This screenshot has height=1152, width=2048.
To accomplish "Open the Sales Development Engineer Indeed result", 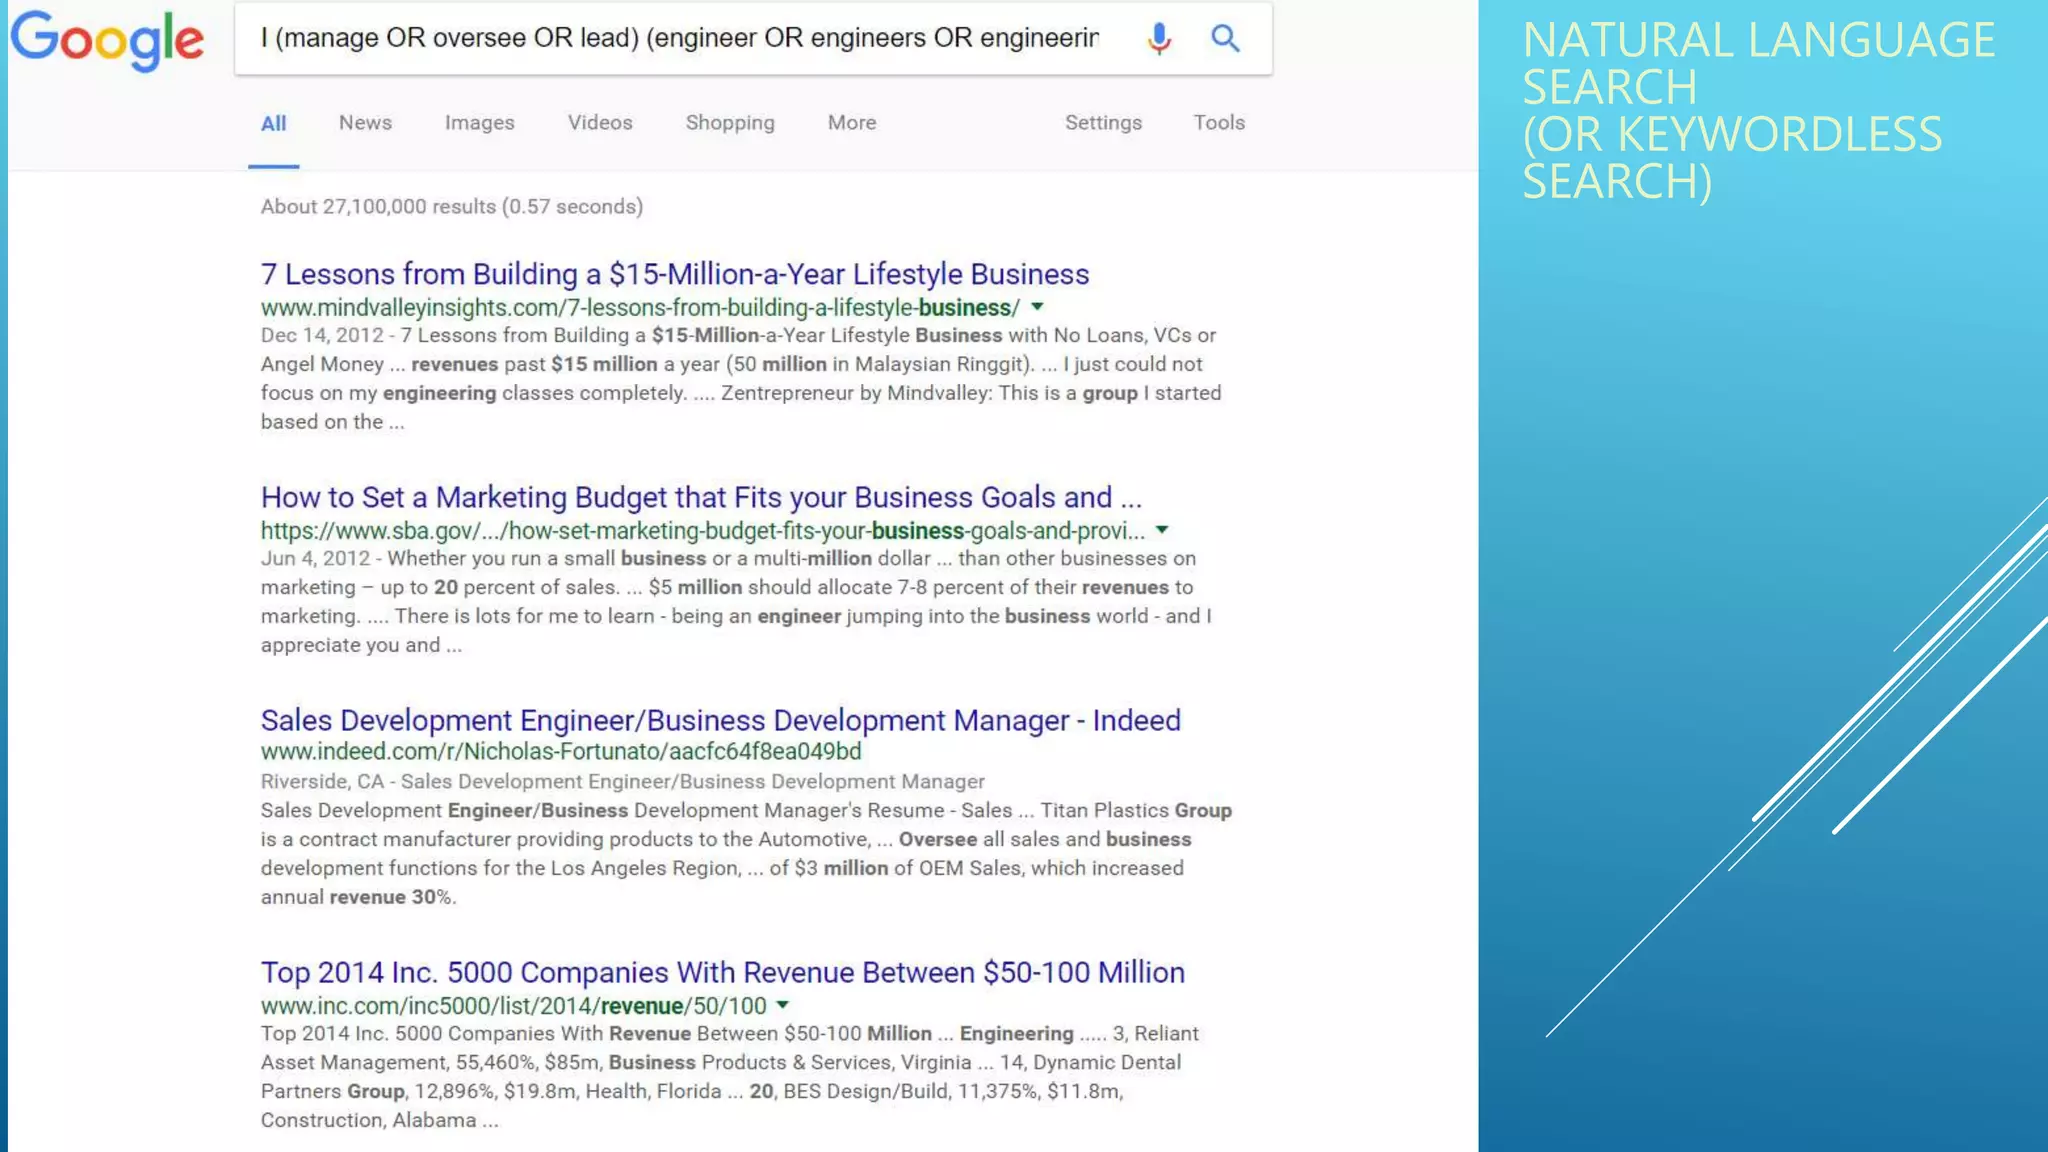I will point(720,720).
